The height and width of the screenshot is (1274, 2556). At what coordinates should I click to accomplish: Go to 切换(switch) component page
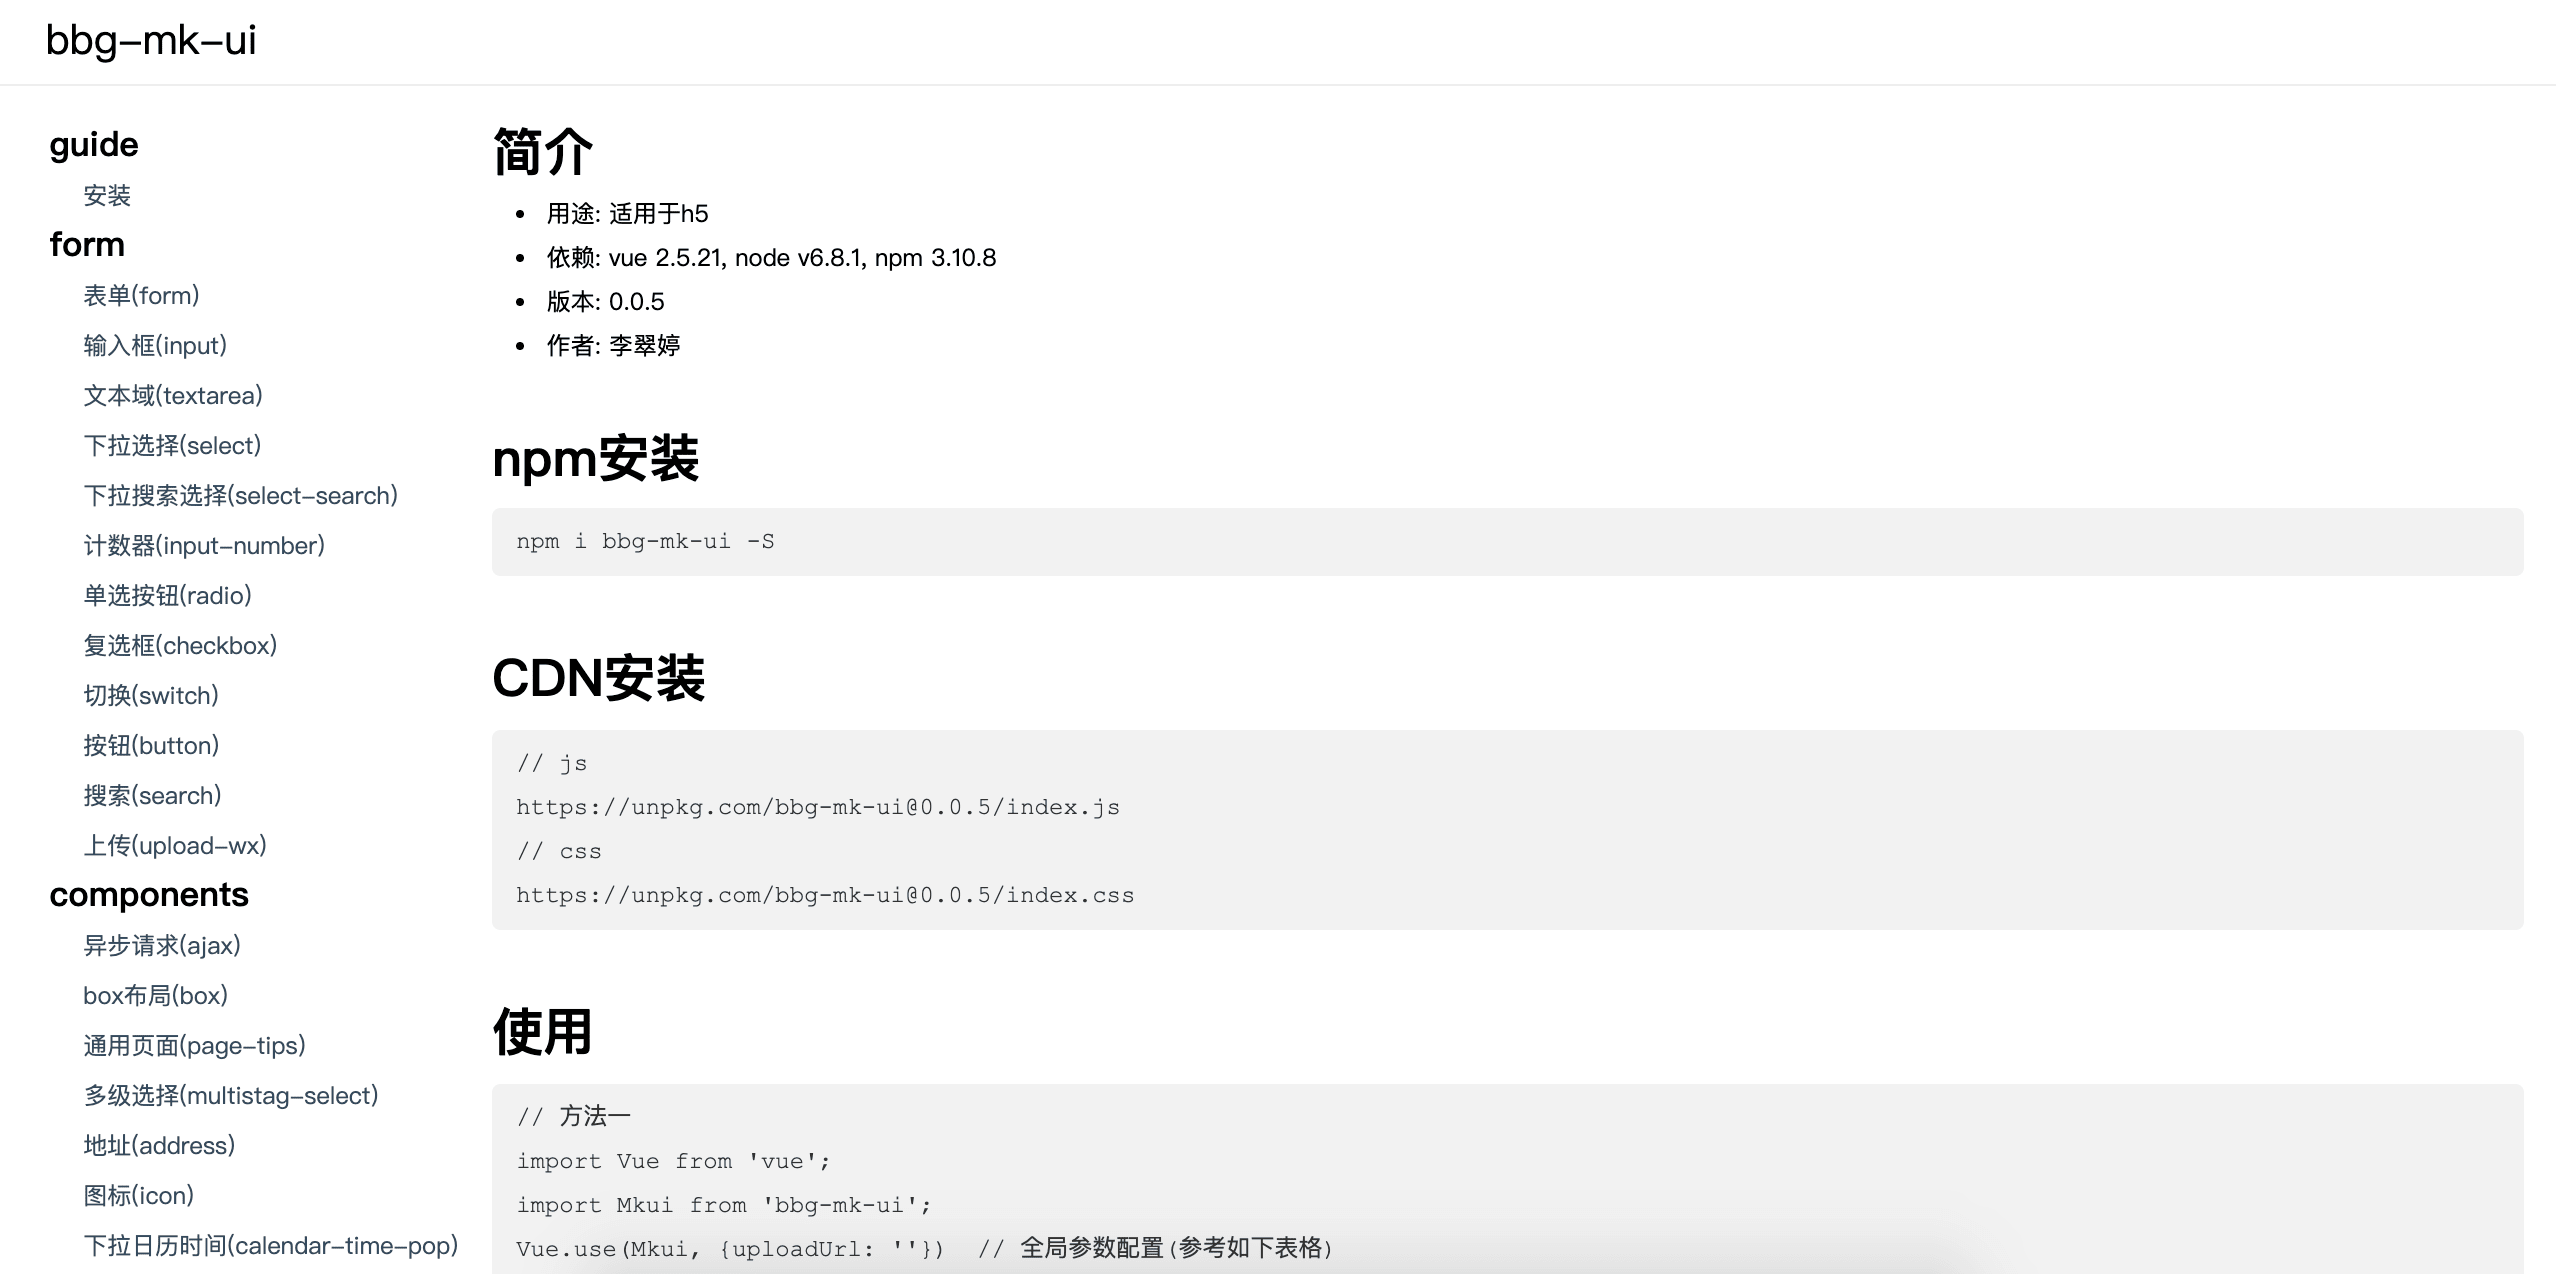click(x=151, y=695)
